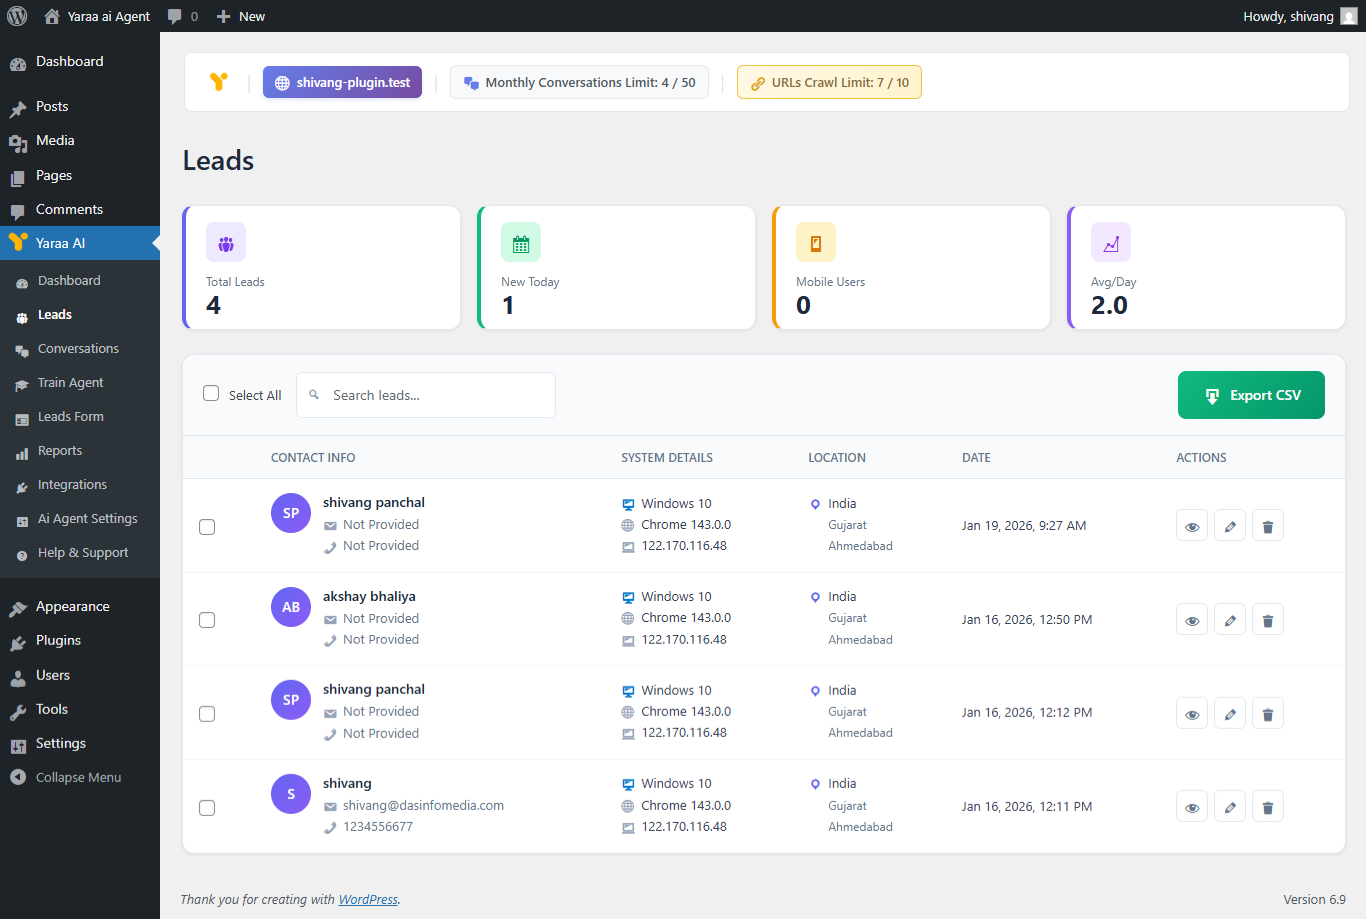
Task: Click the Total Leads people icon
Action: (x=226, y=242)
